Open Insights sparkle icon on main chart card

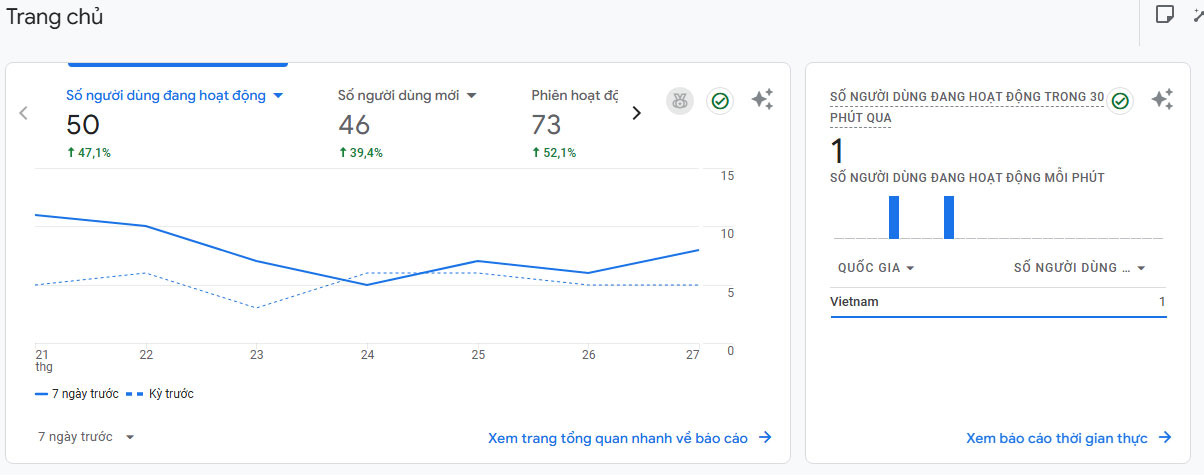click(762, 100)
